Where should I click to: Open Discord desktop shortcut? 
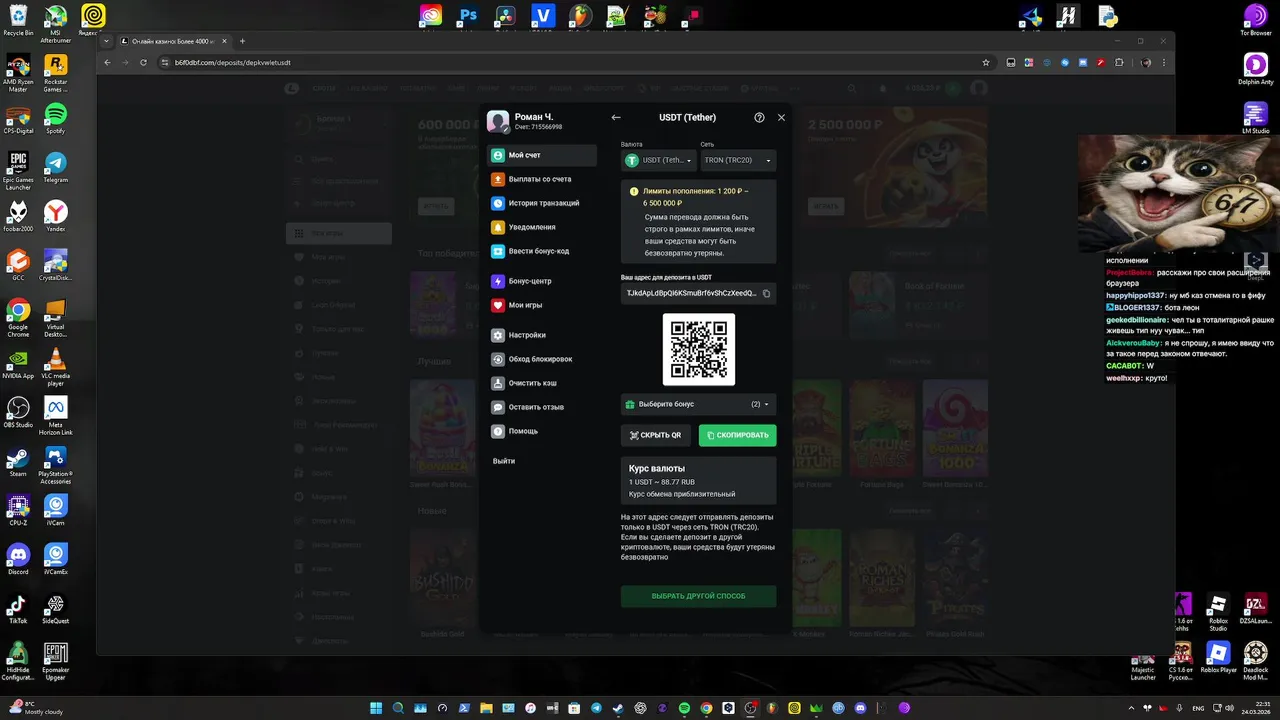18,559
